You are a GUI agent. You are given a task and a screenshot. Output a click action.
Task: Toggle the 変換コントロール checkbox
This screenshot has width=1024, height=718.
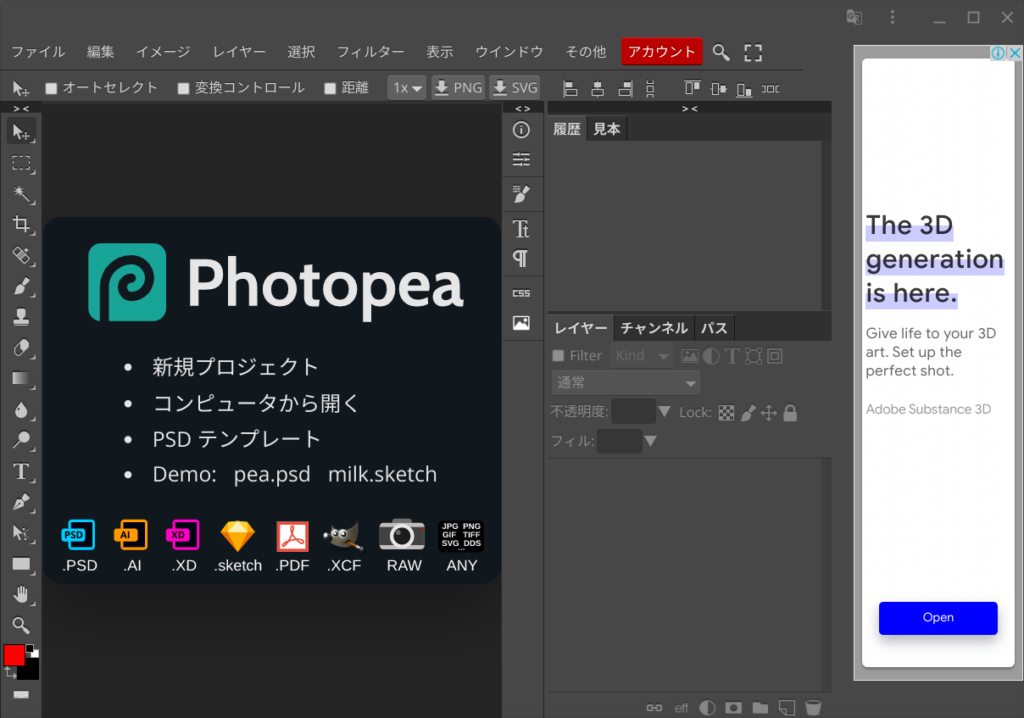point(184,88)
